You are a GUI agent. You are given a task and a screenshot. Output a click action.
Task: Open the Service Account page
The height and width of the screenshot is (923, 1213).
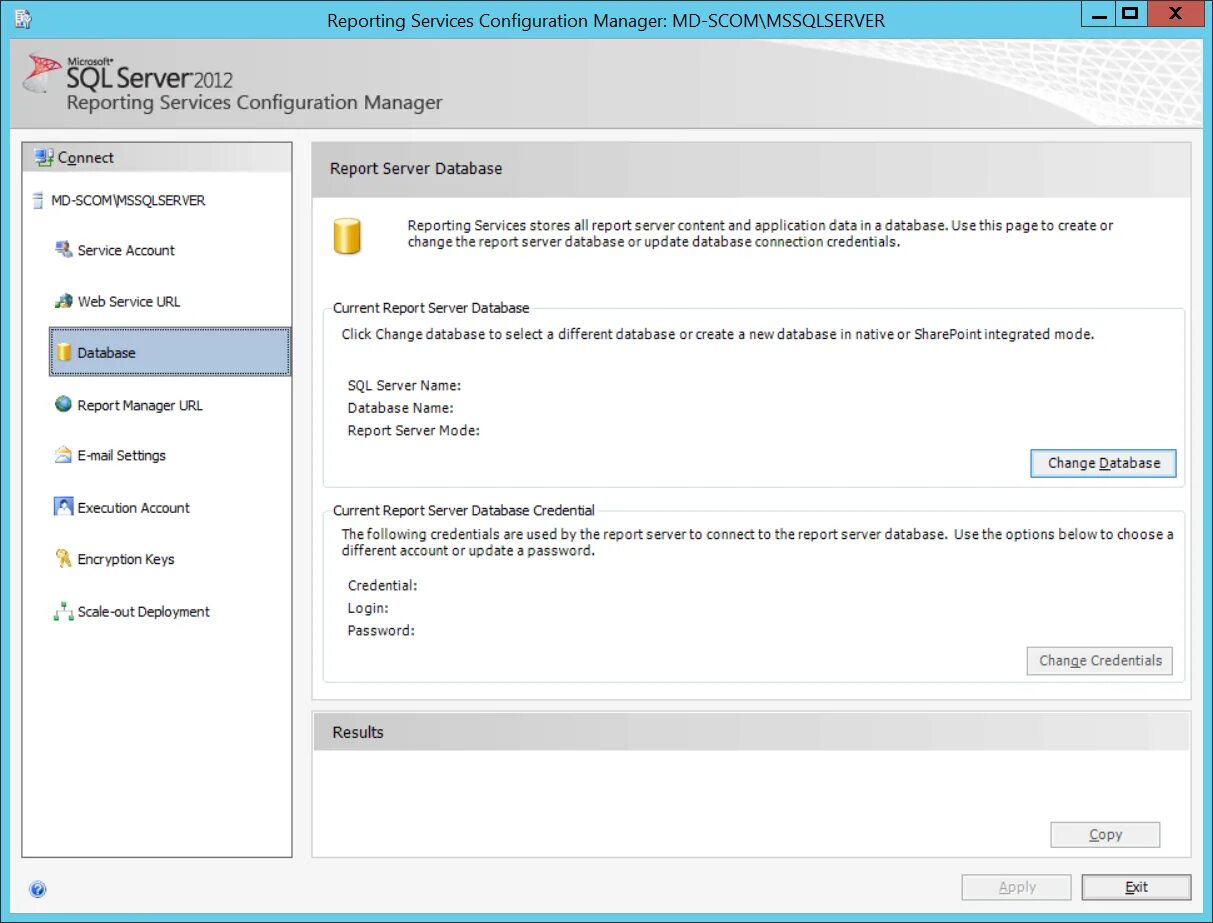(126, 250)
